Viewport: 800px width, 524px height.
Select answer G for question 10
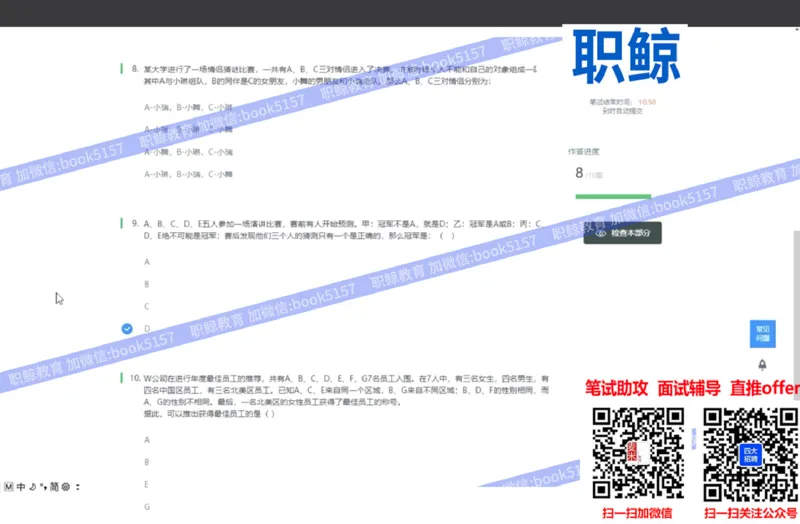(147, 507)
